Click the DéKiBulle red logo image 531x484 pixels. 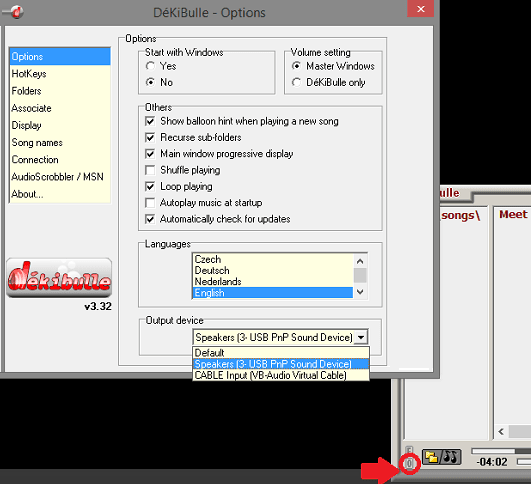(59, 278)
